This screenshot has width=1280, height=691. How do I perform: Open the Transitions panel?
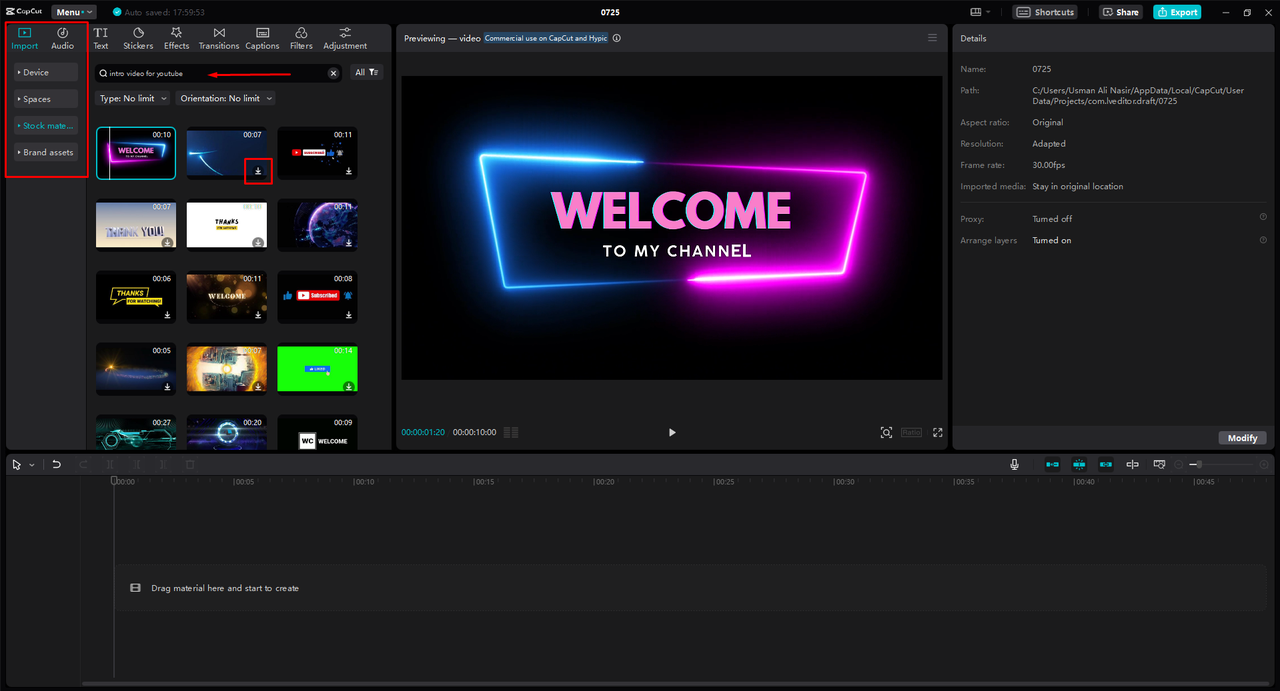(x=219, y=39)
